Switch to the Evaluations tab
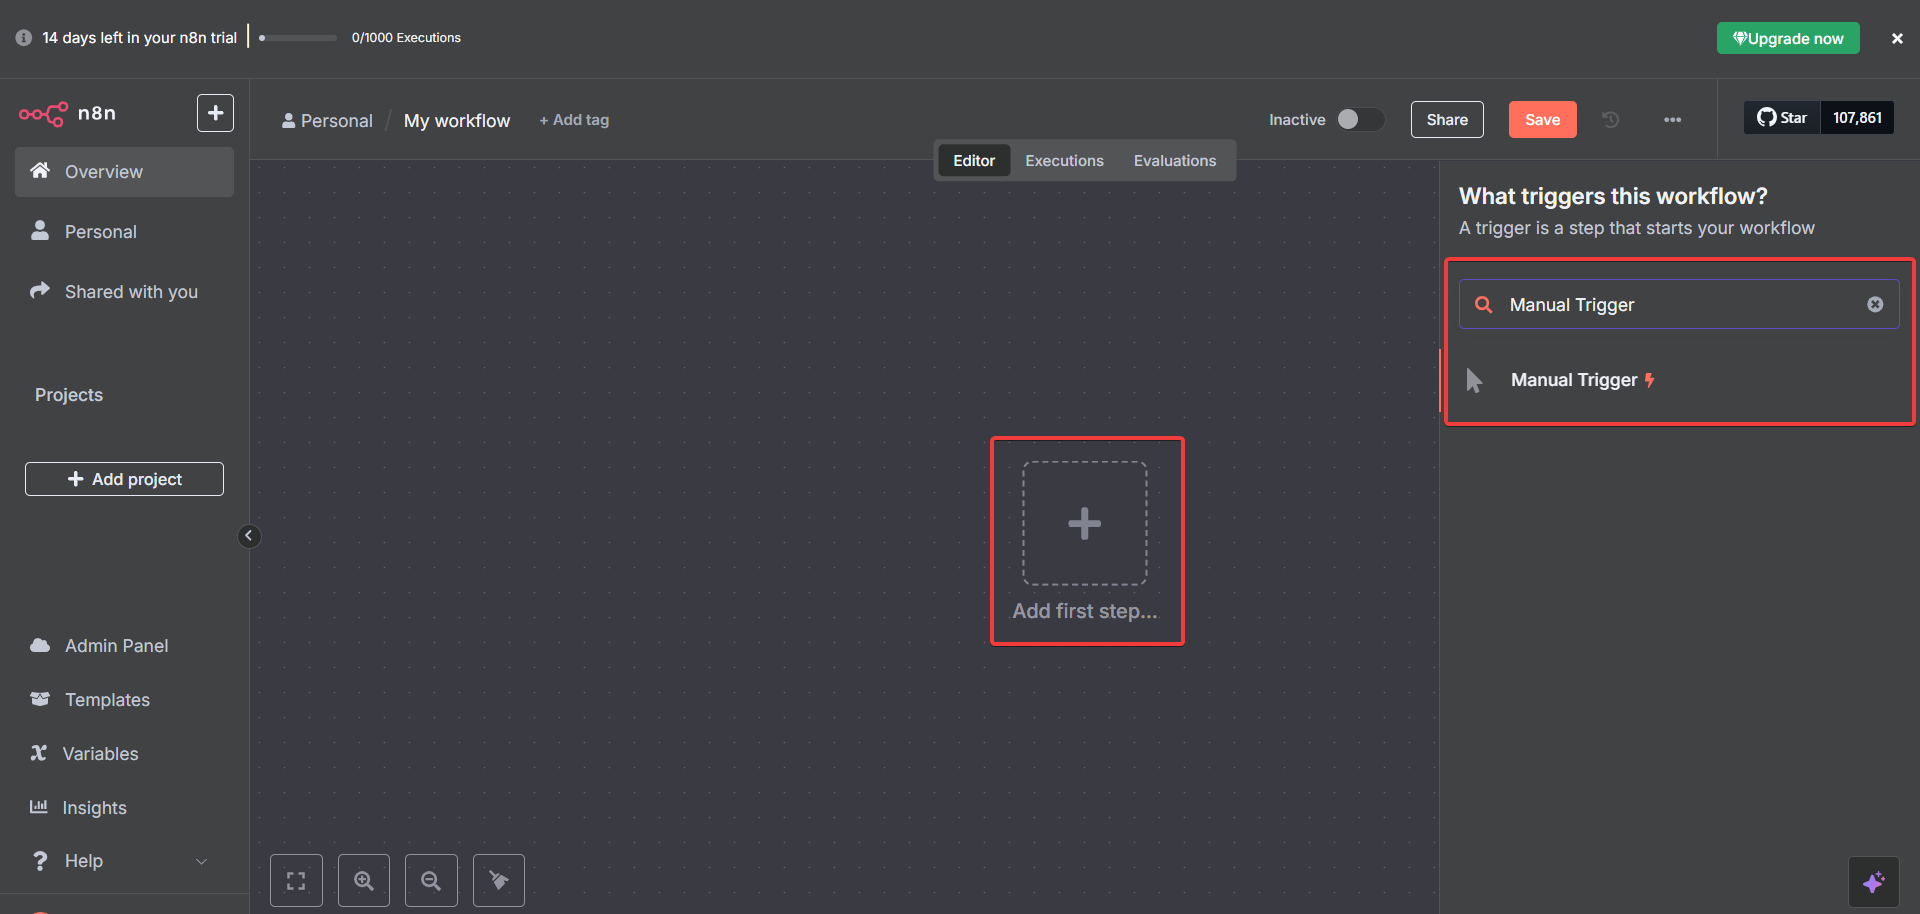Screen dimensions: 1920x914 click(x=1175, y=160)
